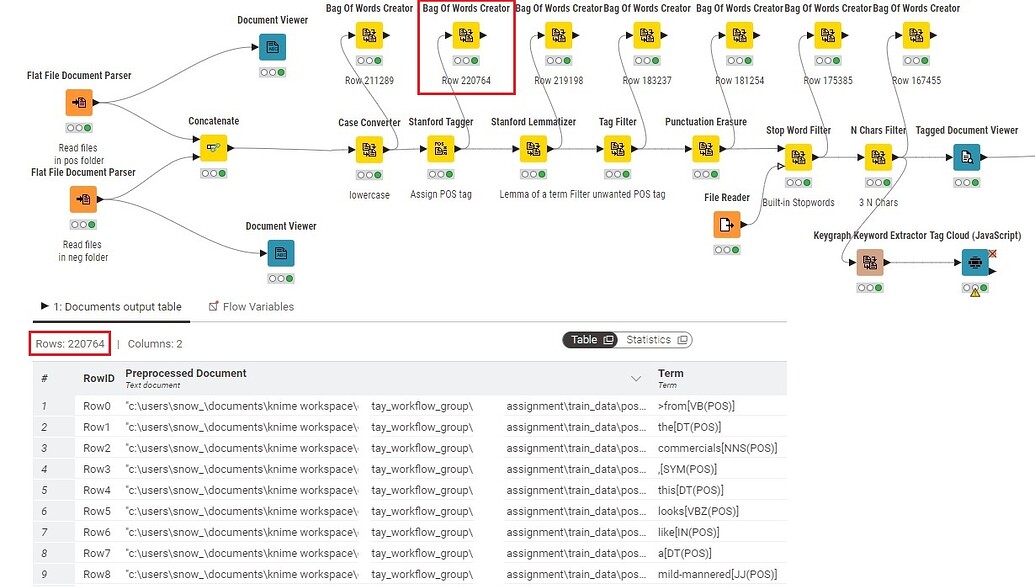
Task: Open the top Flat File Document Parser node
Action: [79, 101]
